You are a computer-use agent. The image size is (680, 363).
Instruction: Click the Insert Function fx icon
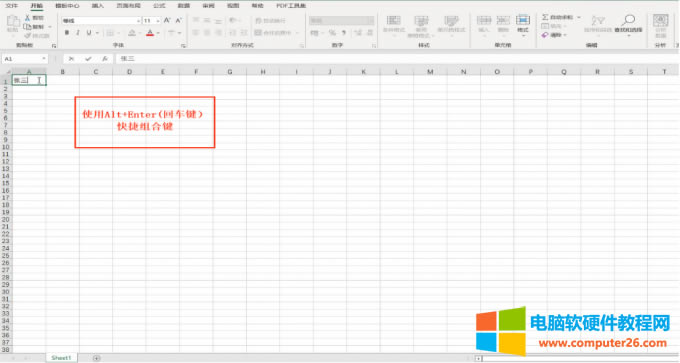click(x=105, y=59)
